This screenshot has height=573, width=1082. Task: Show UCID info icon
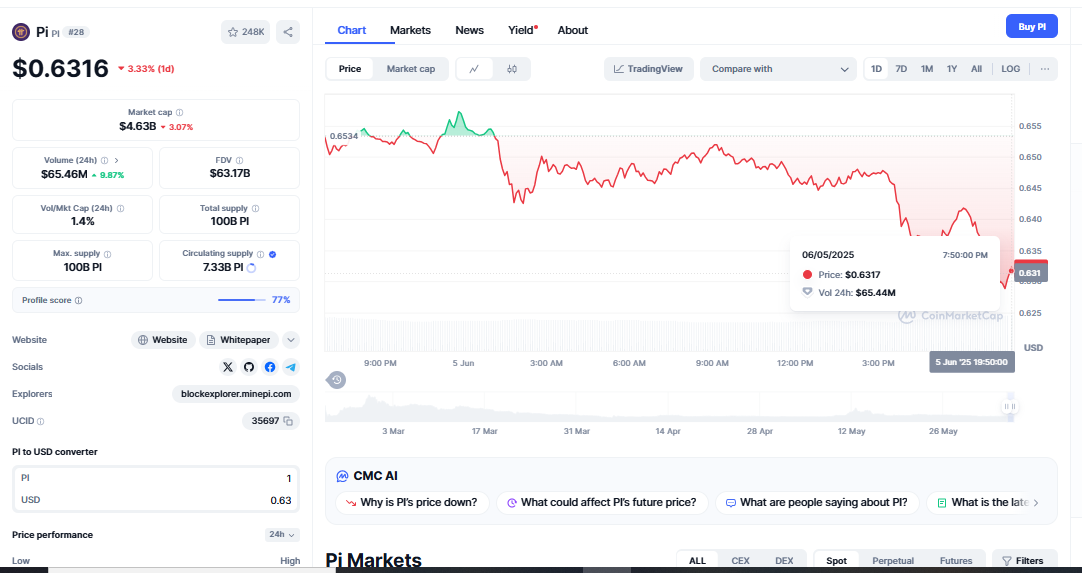tap(40, 421)
